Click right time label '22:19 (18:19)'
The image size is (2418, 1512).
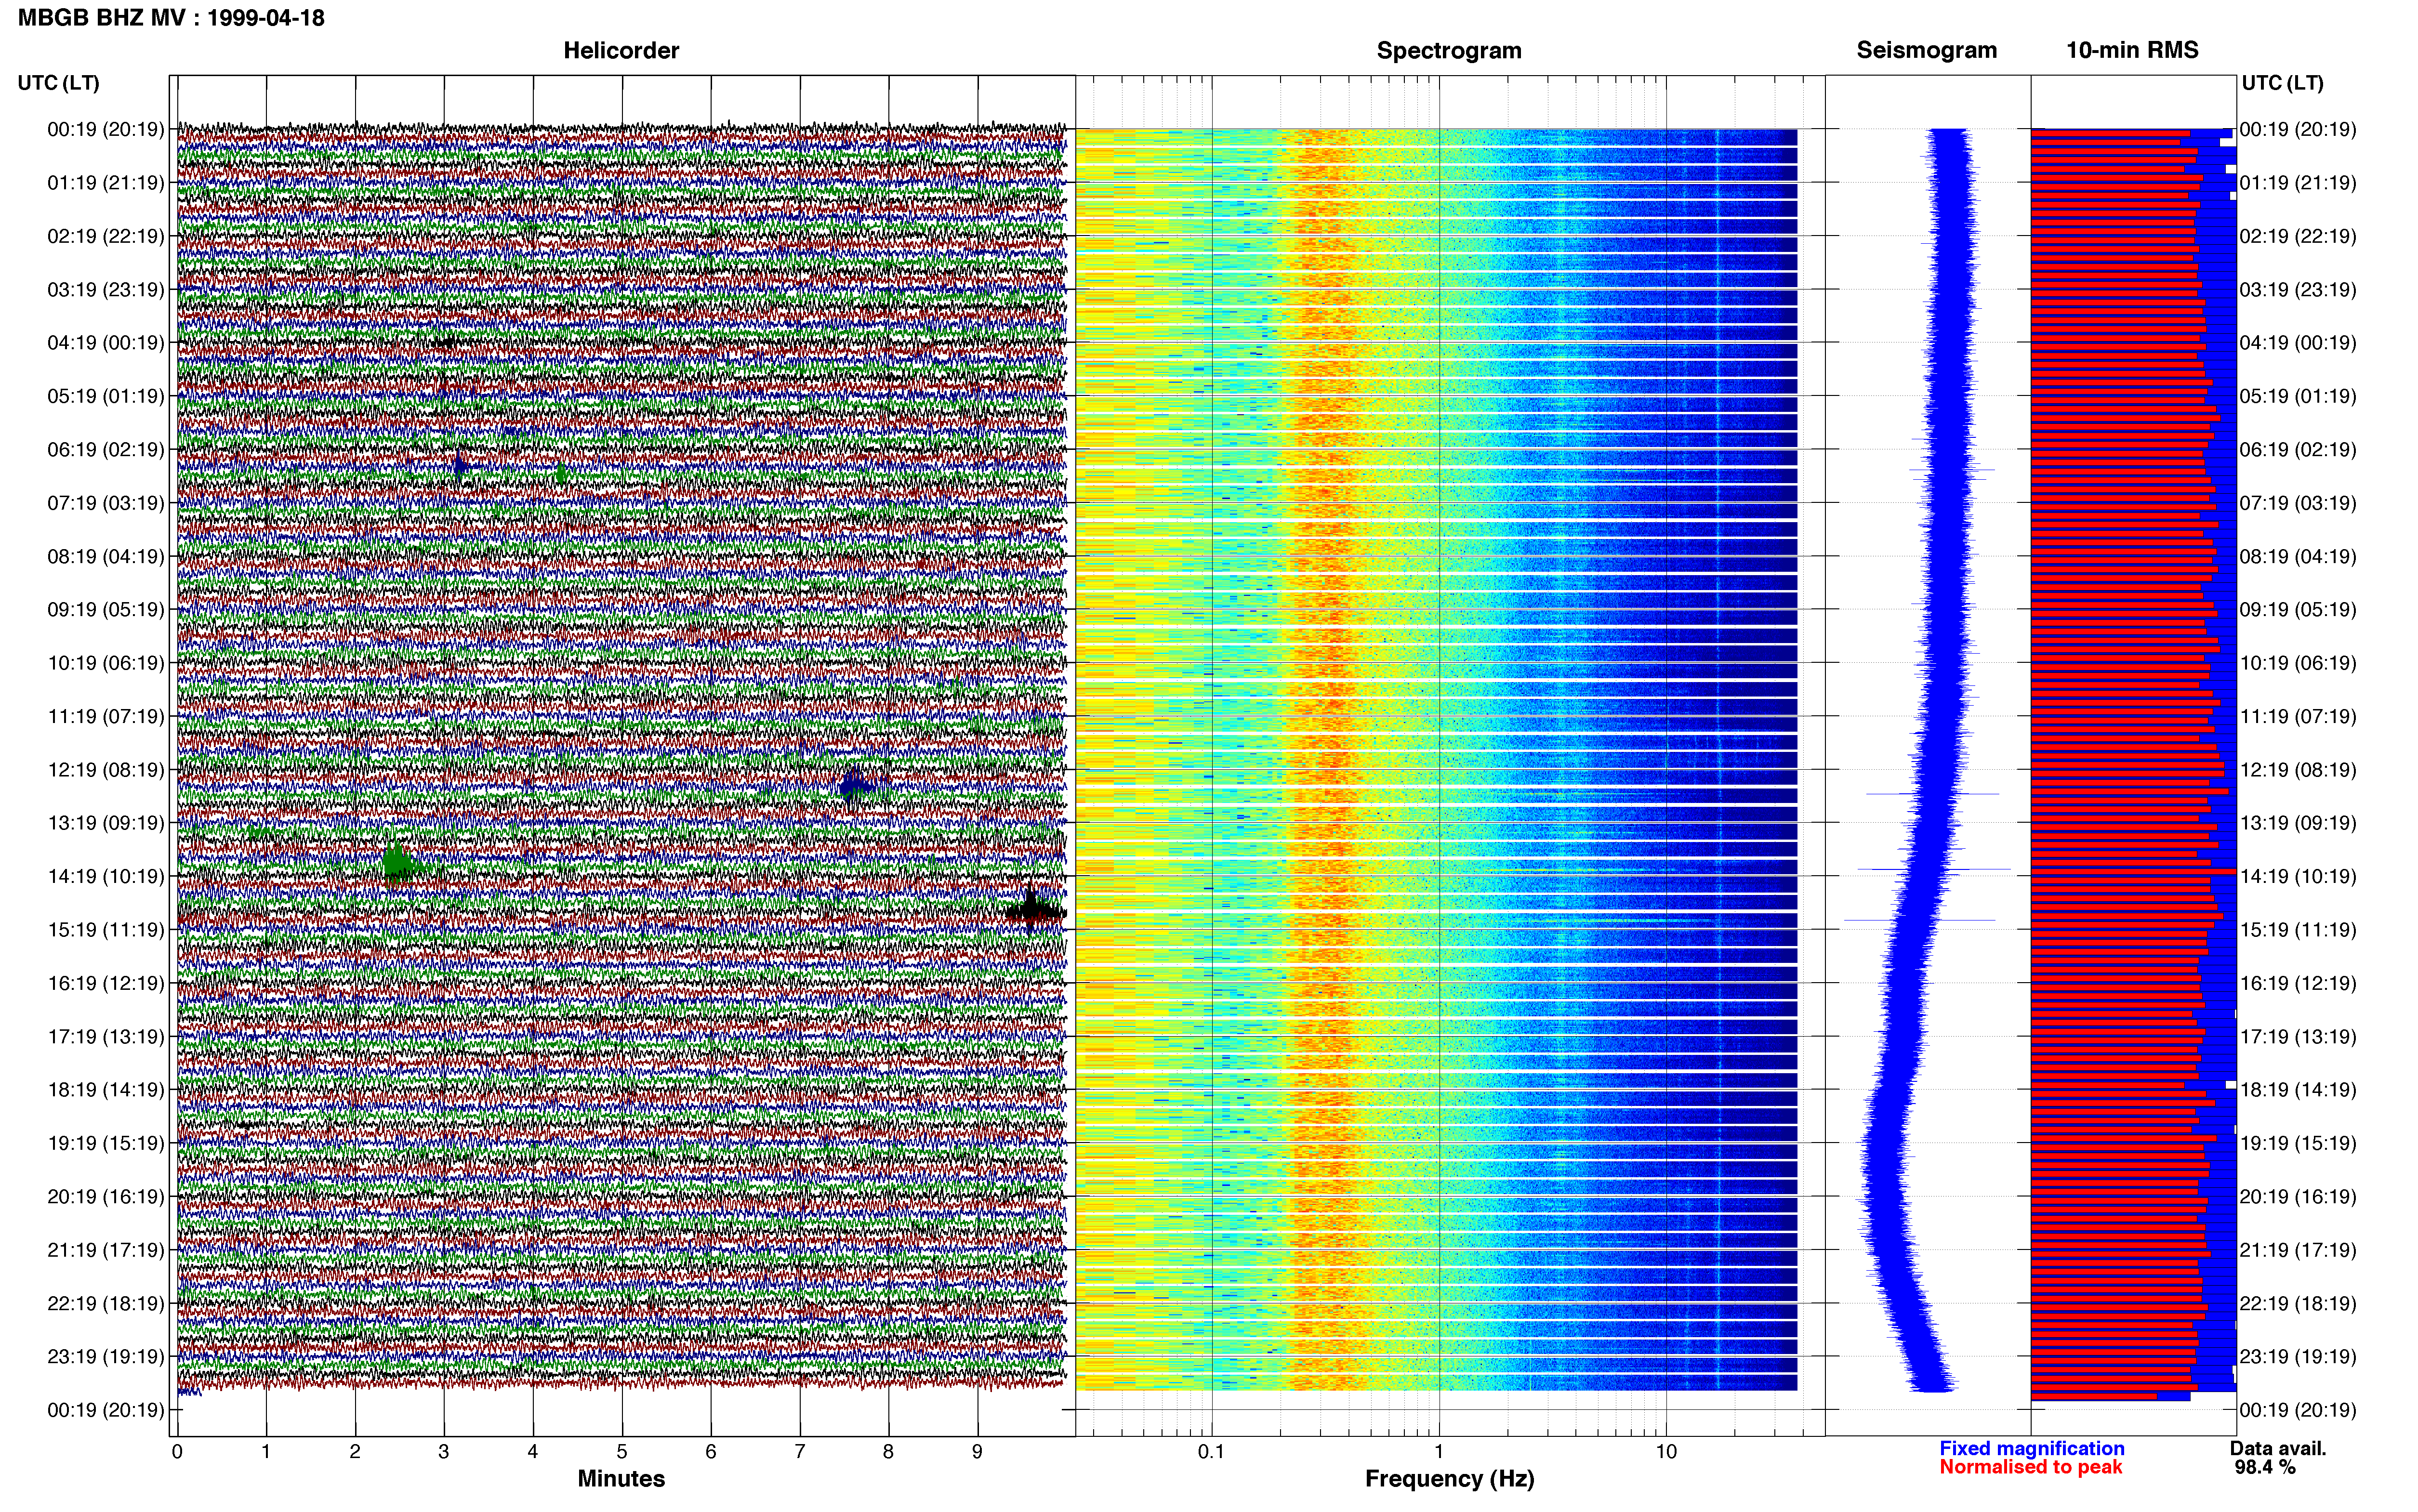point(2298,1303)
